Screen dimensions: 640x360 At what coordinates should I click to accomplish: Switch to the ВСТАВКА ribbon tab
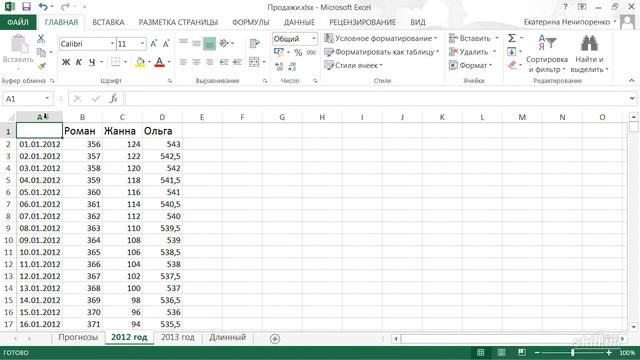(x=108, y=22)
